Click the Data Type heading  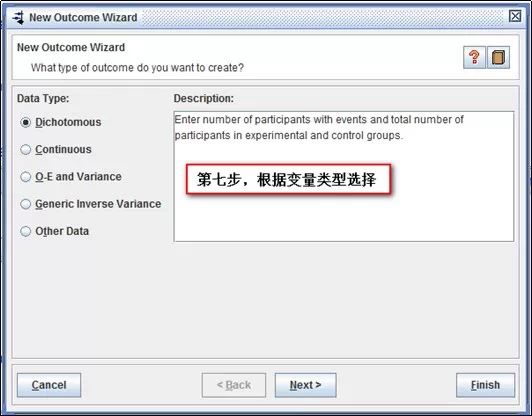pyautogui.click(x=43, y=98)
